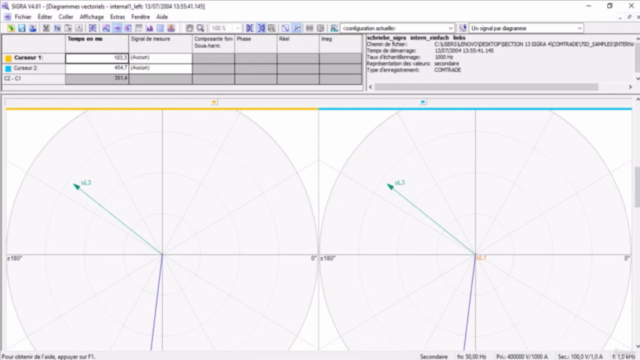Click the icon left of harmonics bar chart
Screen dimensions: 640x360
[139, 28]
